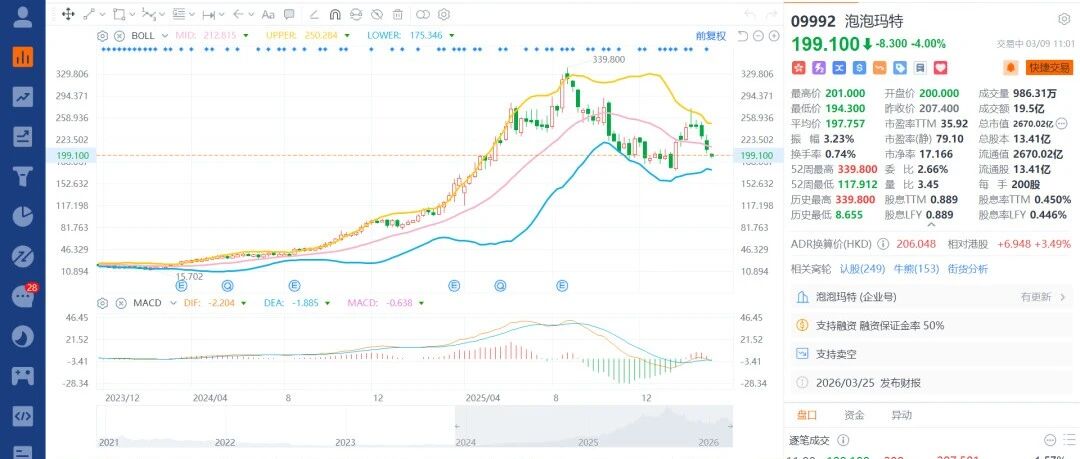Select the crosshair move tool
This screenshot has width=1080, height=459.
pos(68,14)
